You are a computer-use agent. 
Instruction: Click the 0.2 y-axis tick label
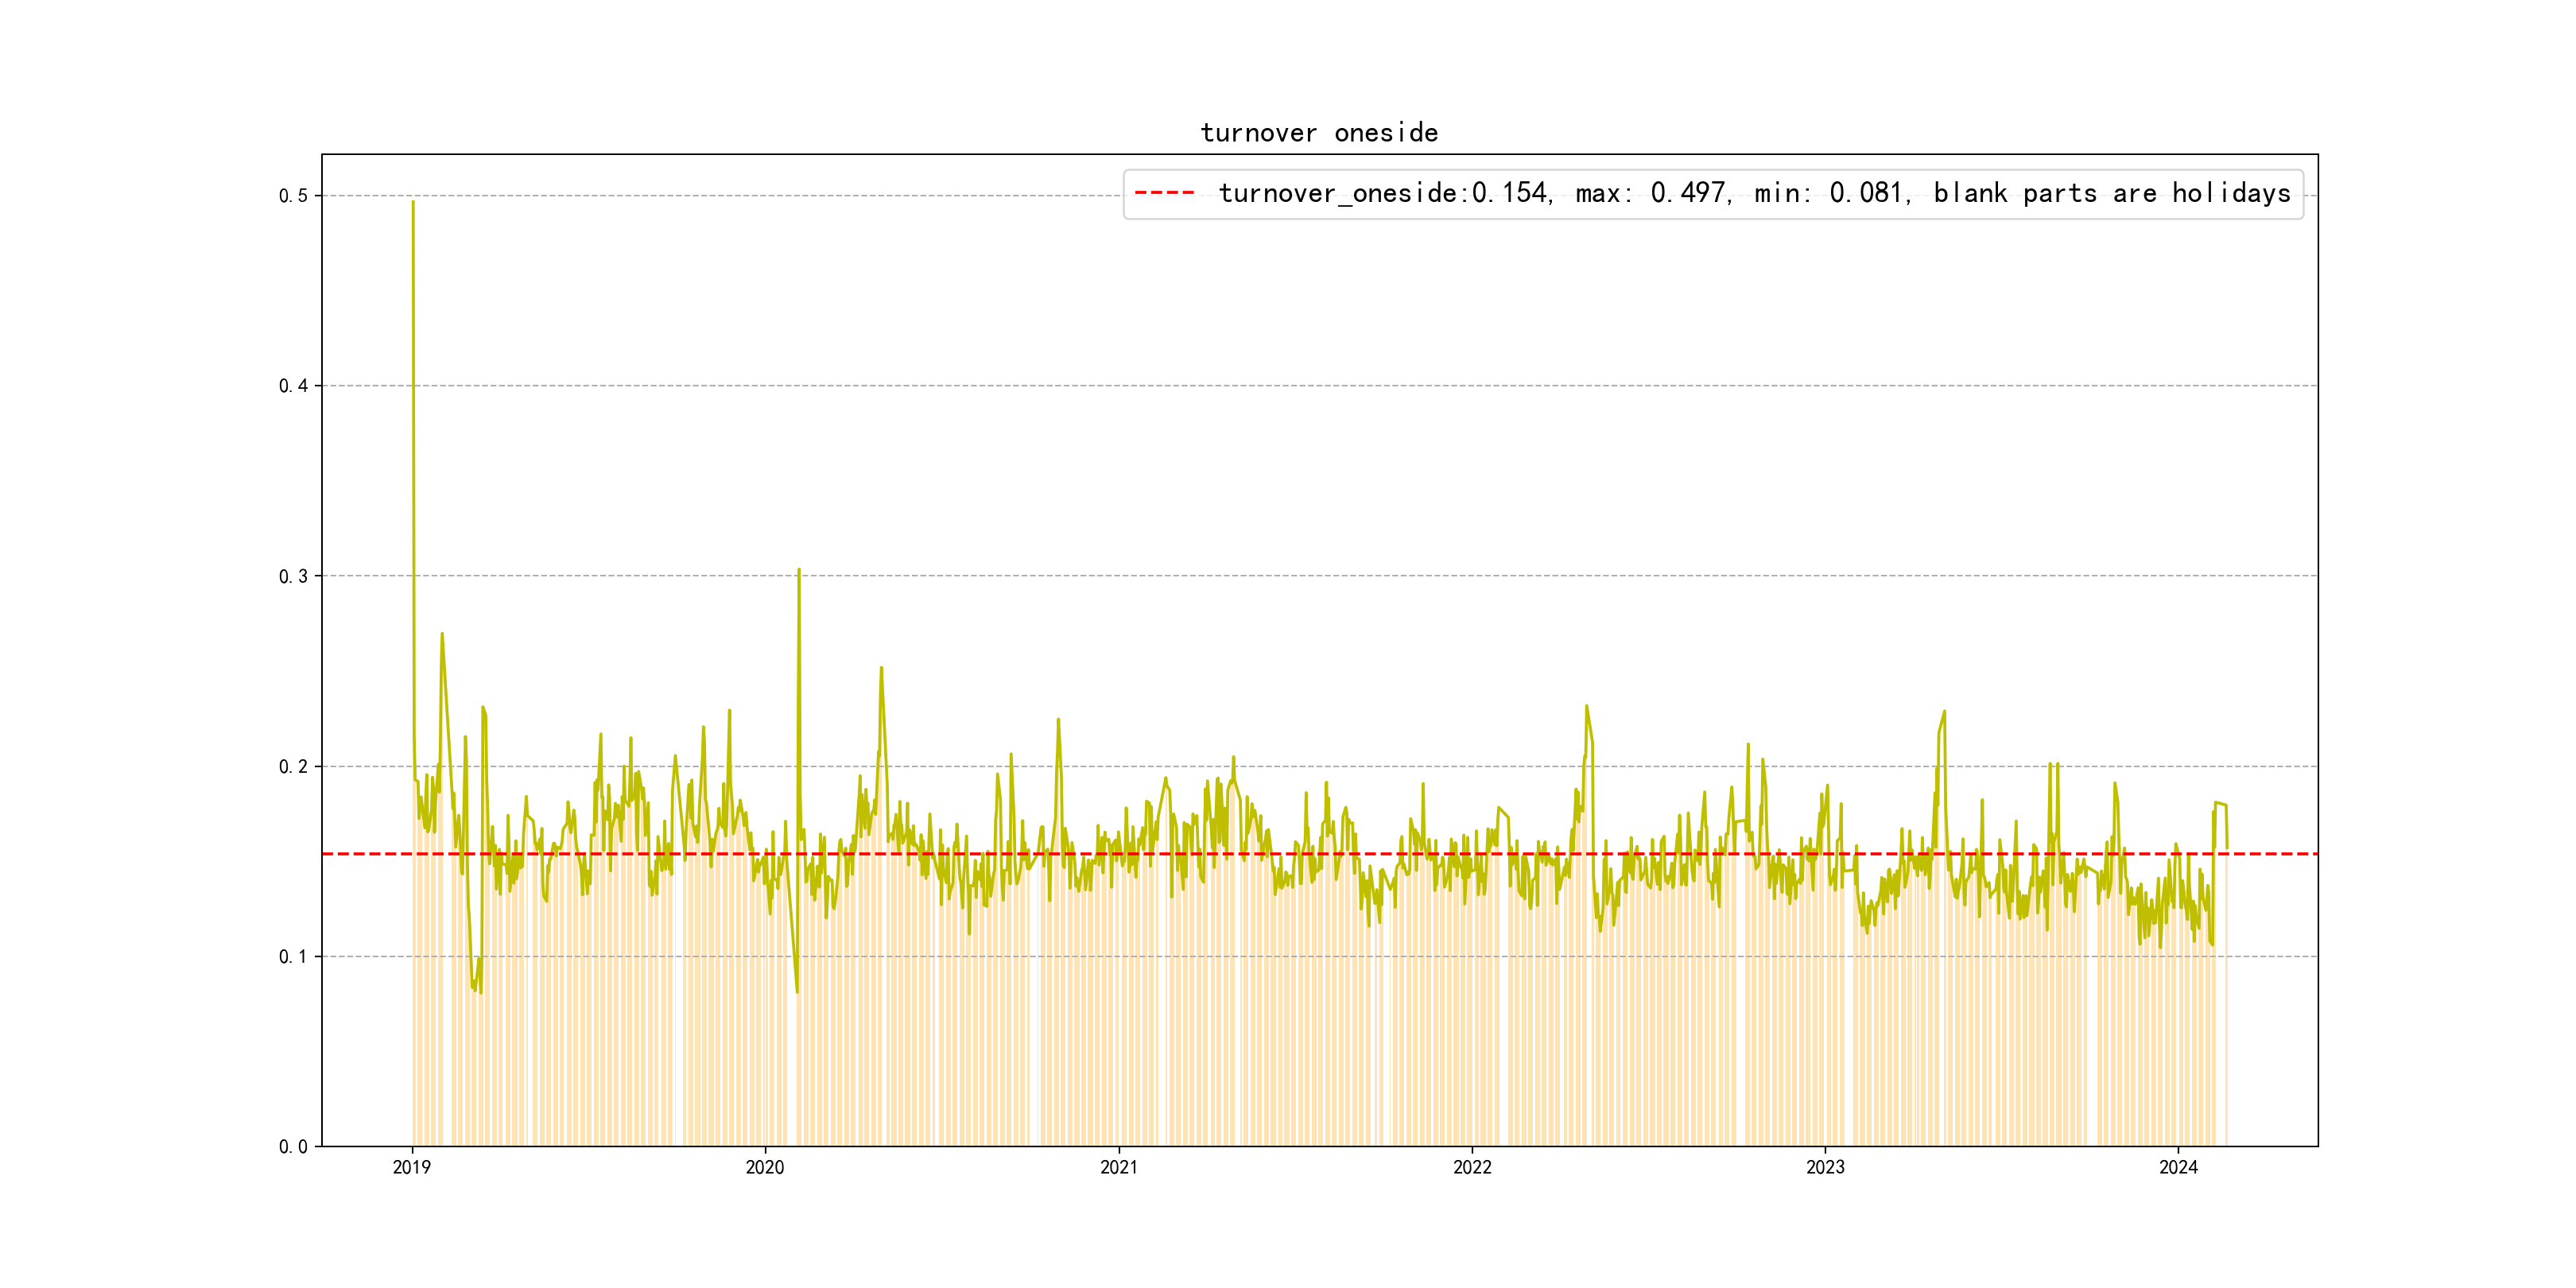click(293, 767)
